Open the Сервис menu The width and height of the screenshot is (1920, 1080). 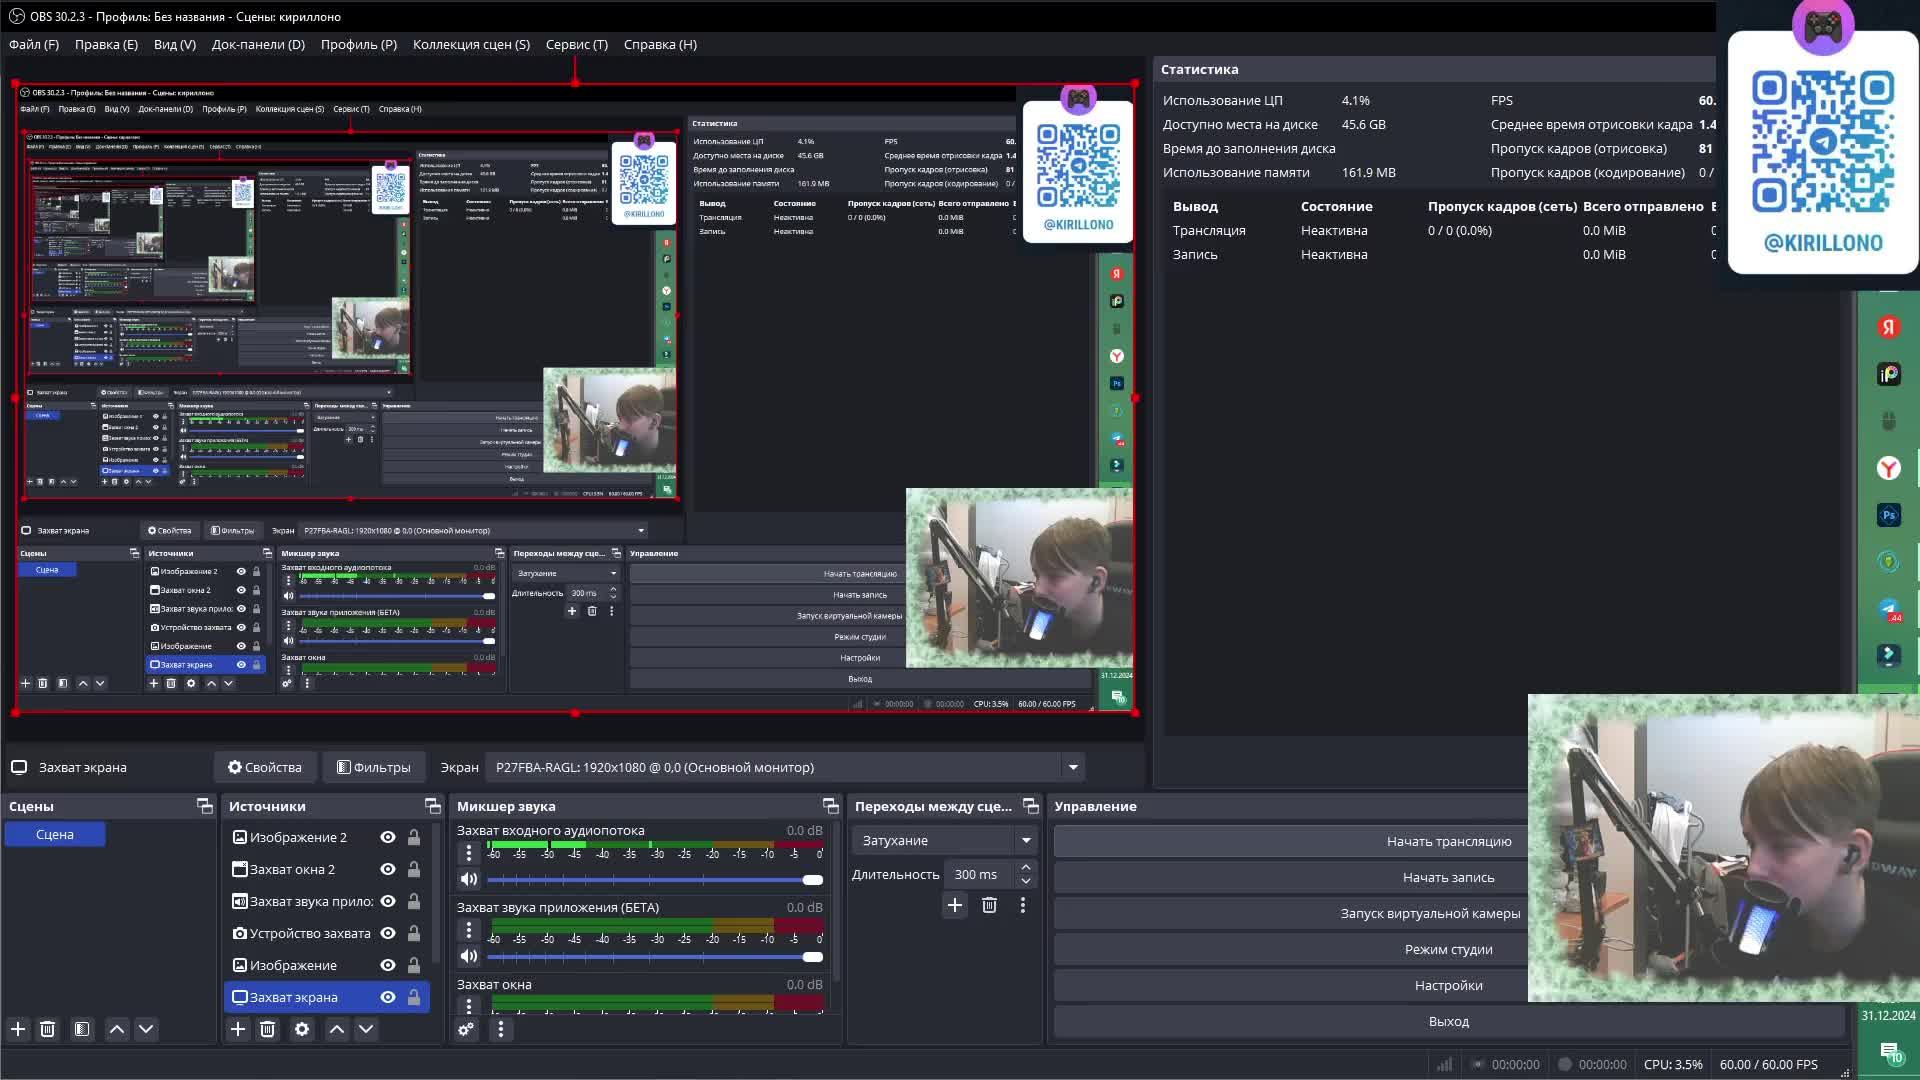pyautogui.click(x=576, y=44)
